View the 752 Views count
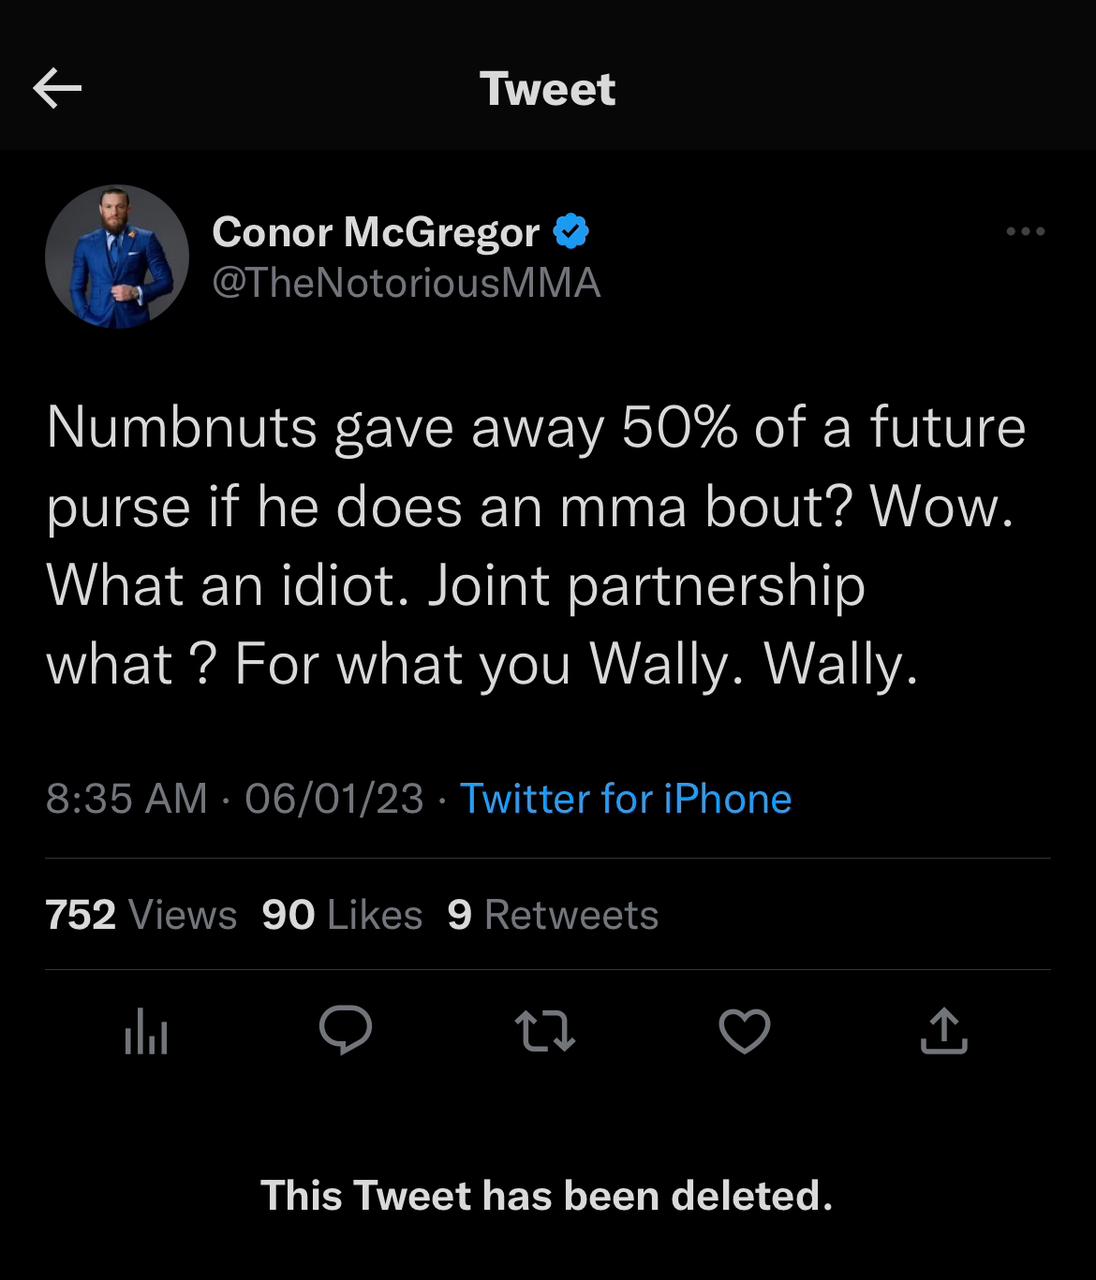 click(x=141, y=915)
